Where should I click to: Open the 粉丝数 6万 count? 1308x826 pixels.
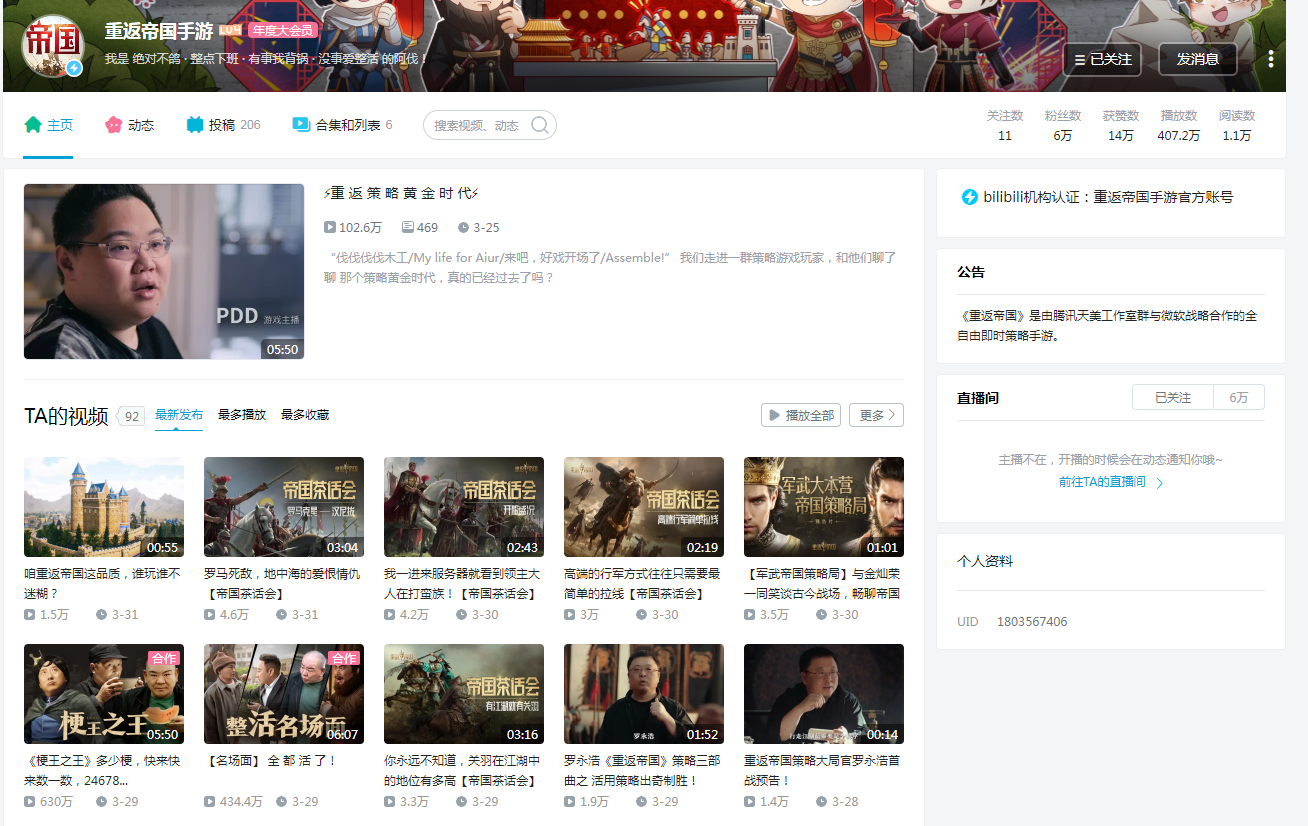(x=1063, y=126)
